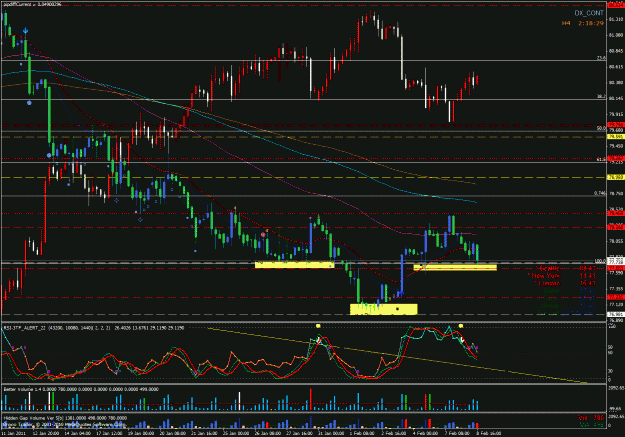Click the 7 Feb 08:00 time axis label
Viewport: 625px width, 437px height.
[457, 433]
